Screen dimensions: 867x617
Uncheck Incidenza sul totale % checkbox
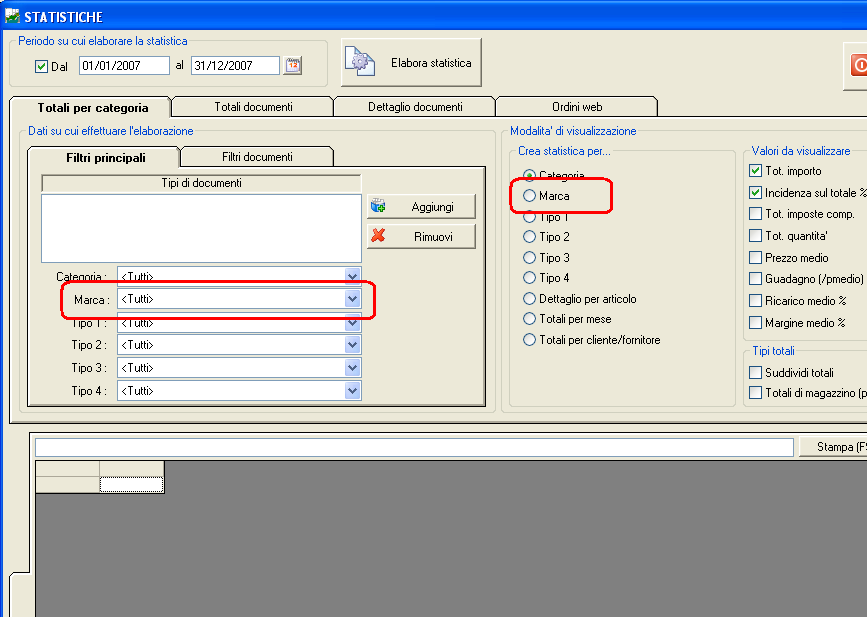pyautogui.click(x=755, y=192)
